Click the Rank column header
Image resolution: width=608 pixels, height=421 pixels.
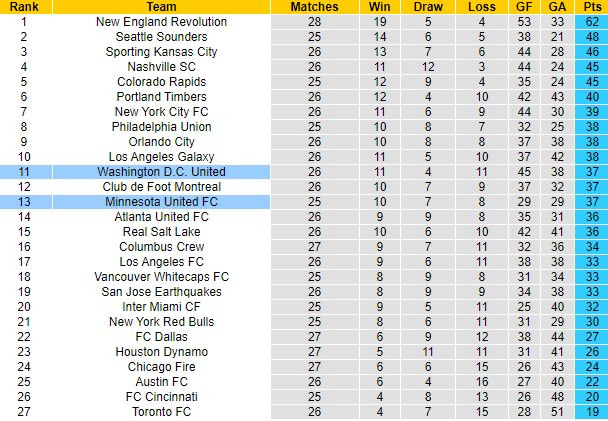[x=25, y=7]
